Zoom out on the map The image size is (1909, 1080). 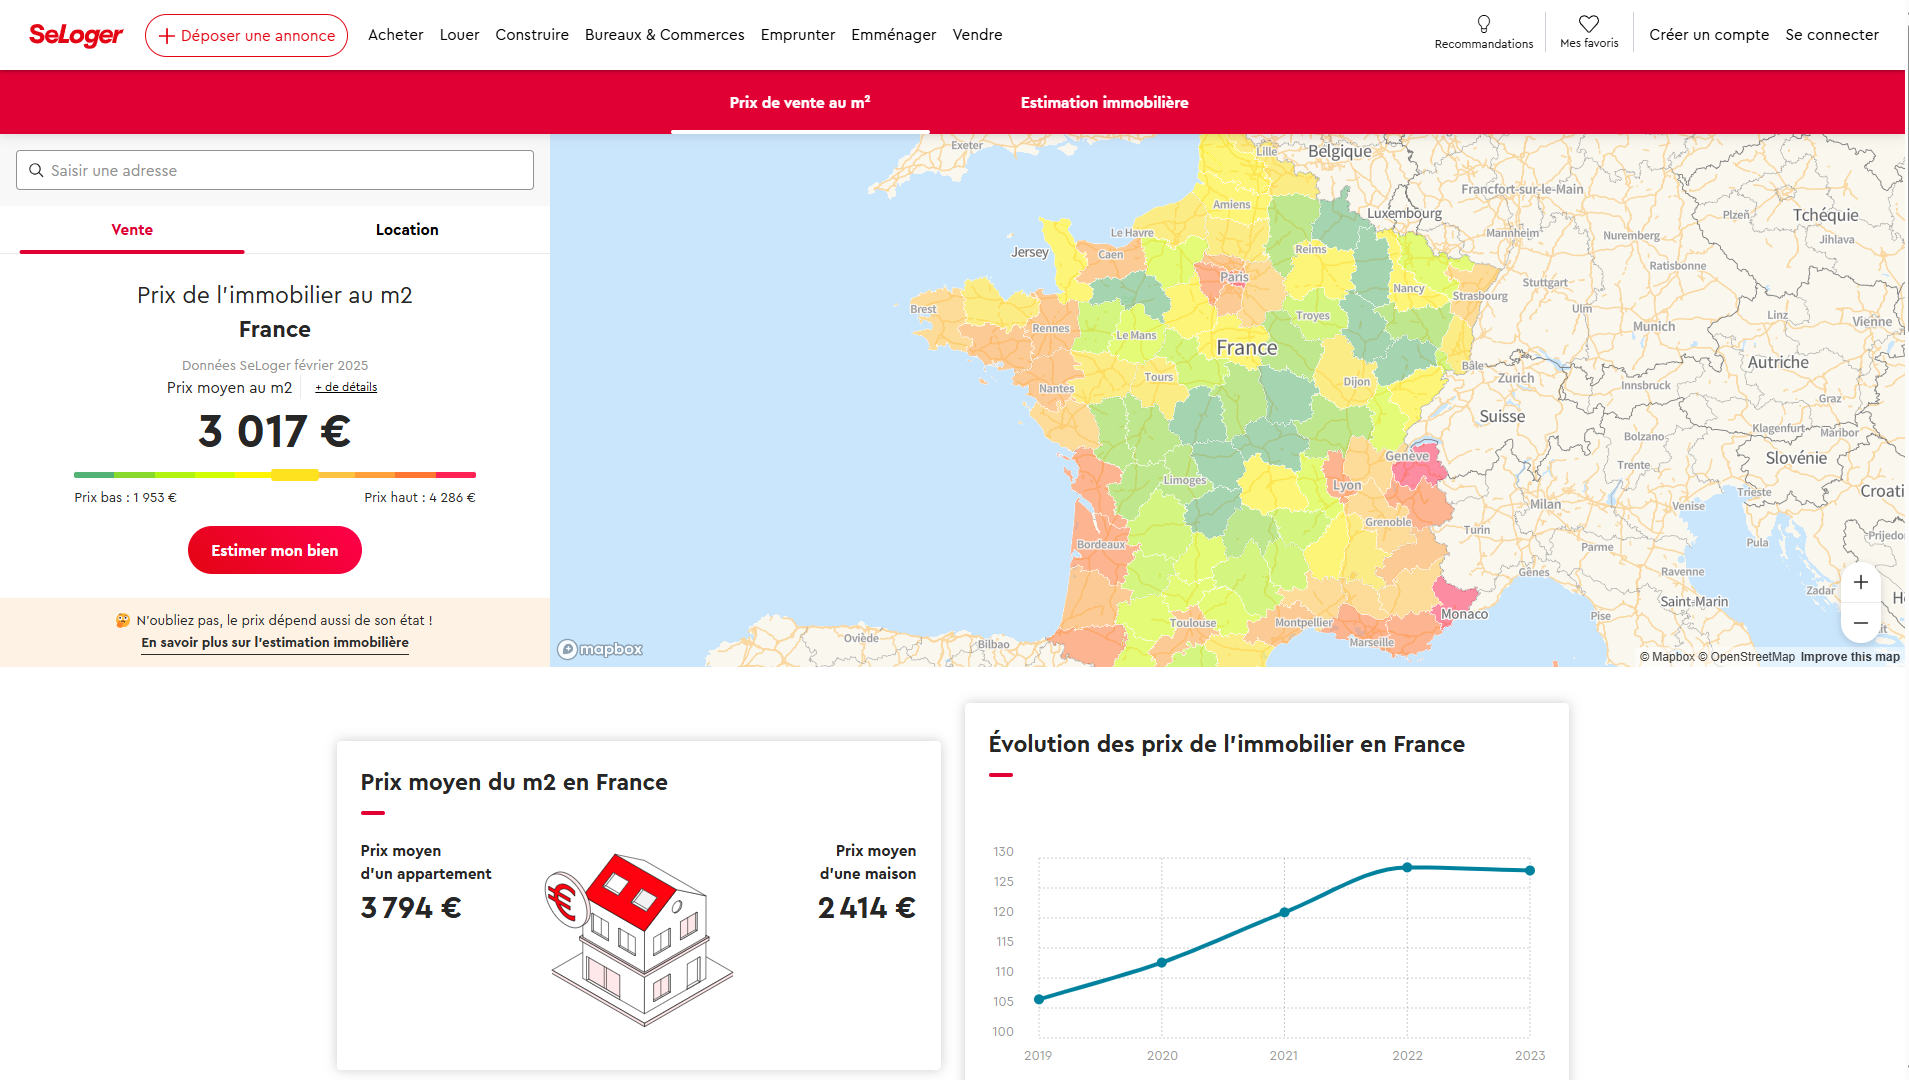[x=1860, y=623]
